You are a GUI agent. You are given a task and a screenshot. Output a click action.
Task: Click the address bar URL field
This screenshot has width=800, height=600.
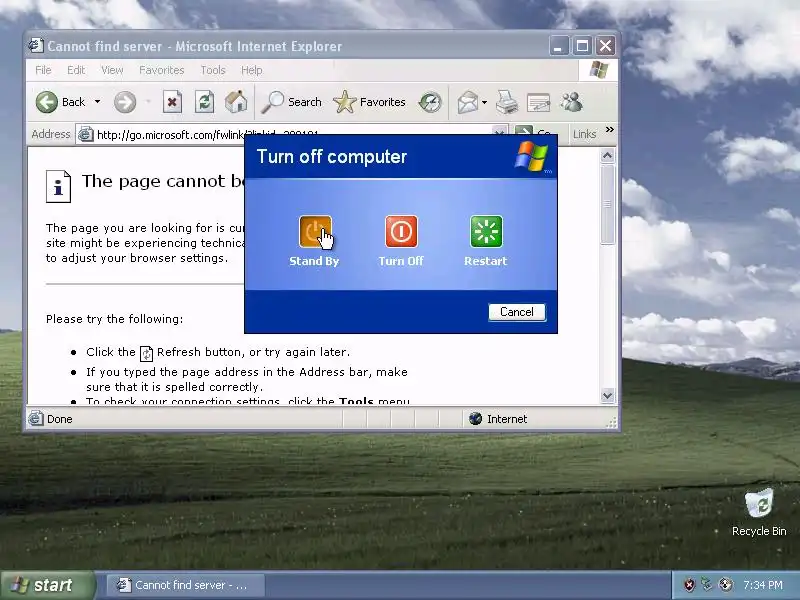click(x=291, y=134)
